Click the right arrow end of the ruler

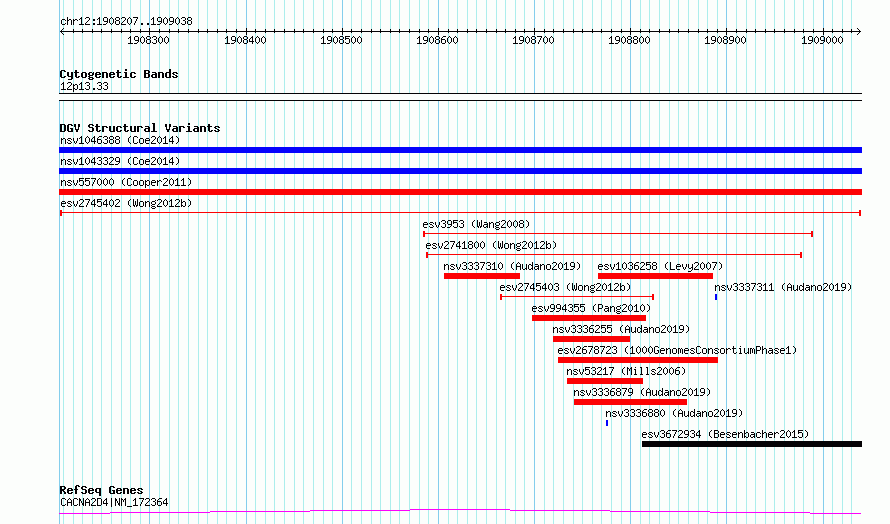point(859,32)
